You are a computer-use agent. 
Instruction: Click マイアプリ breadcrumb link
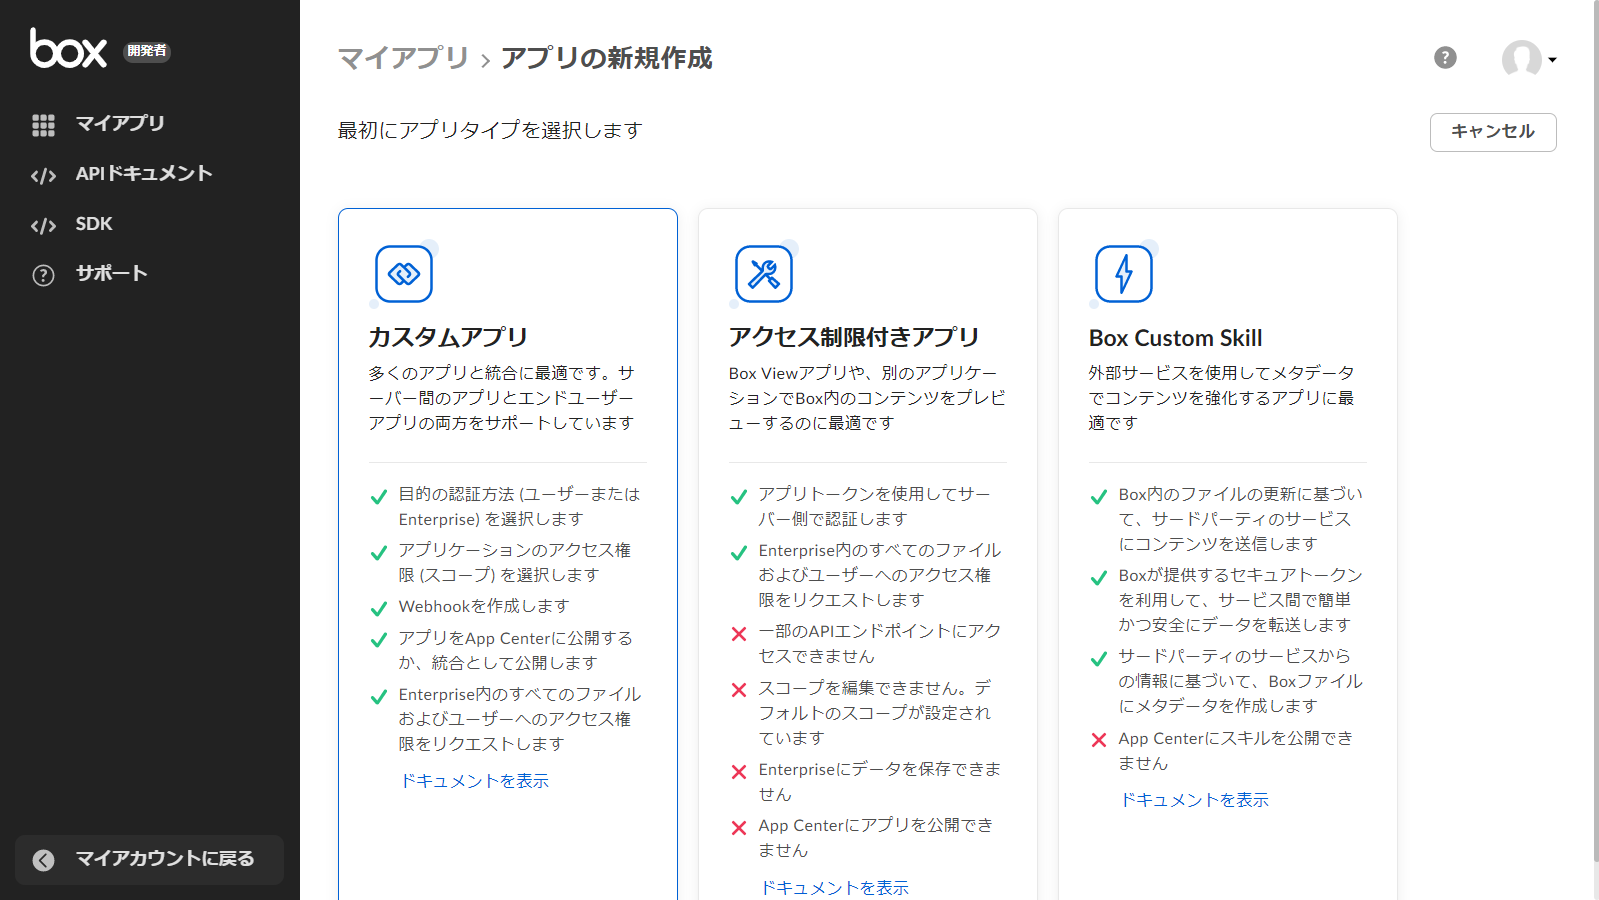[x=403, y=58]
